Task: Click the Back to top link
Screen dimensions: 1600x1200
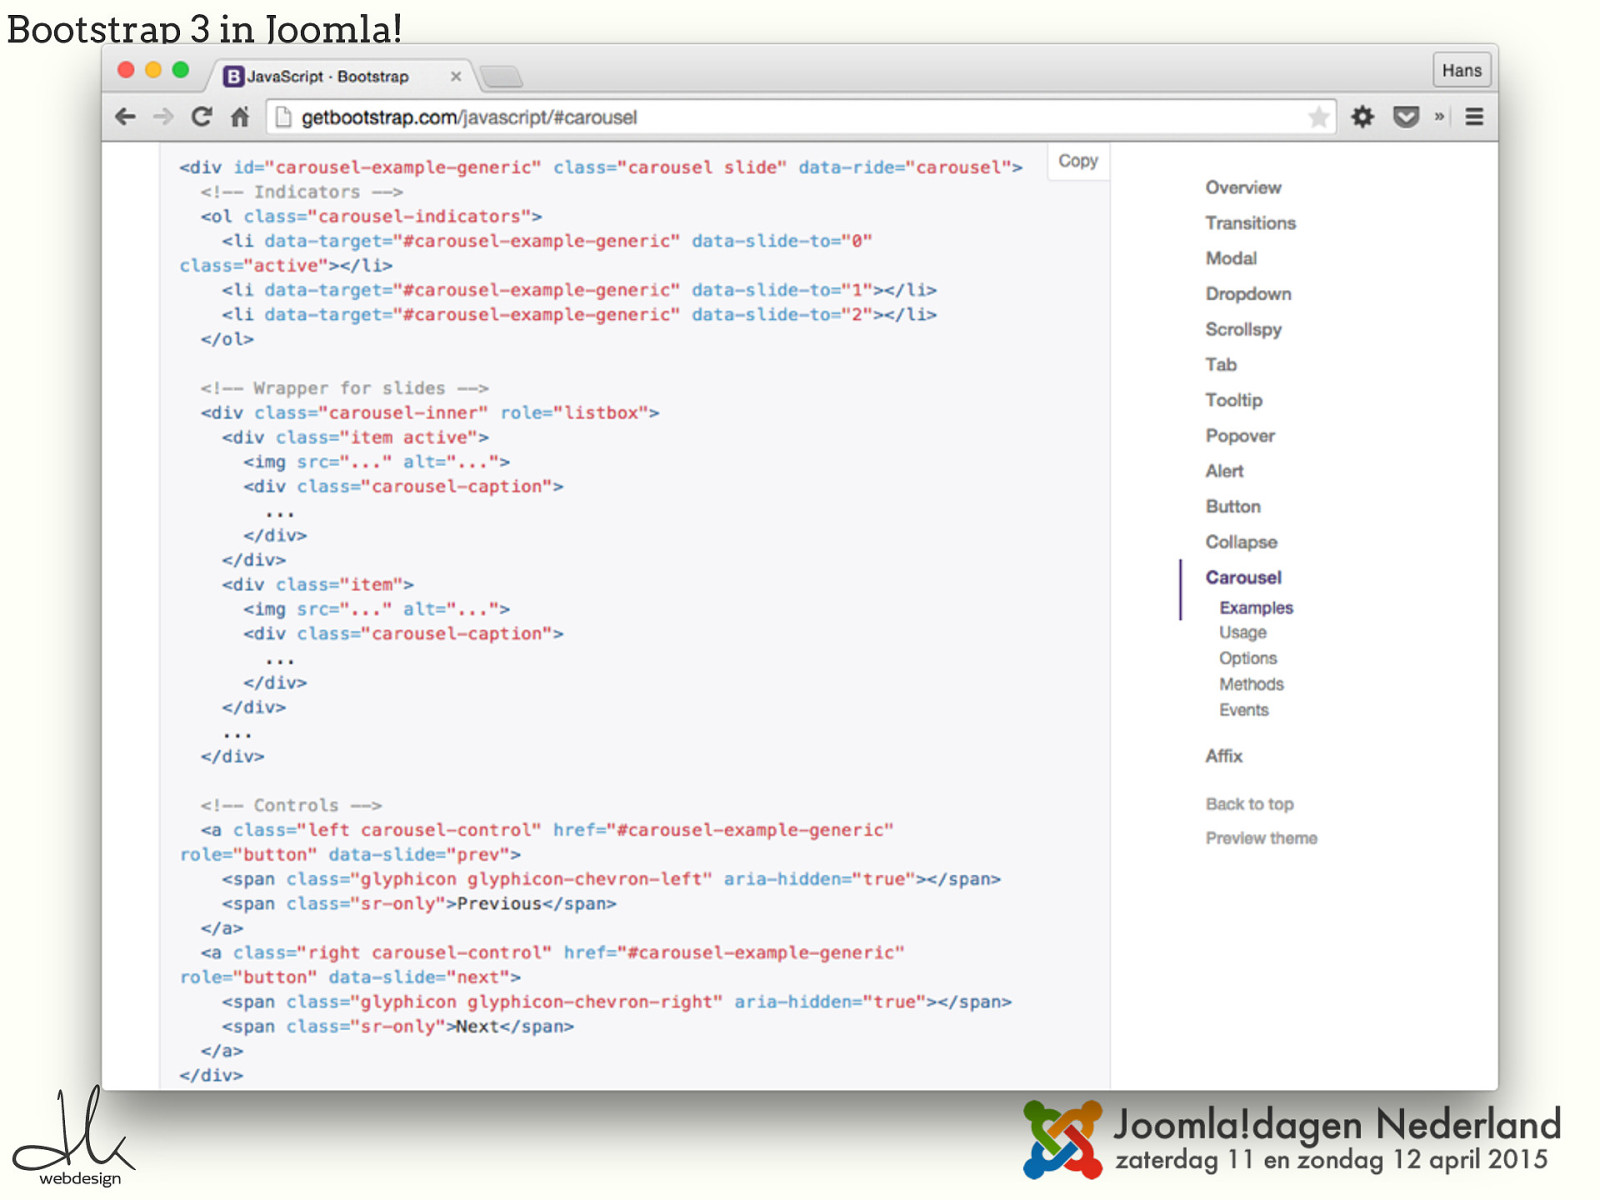Action: point(1249,804)
